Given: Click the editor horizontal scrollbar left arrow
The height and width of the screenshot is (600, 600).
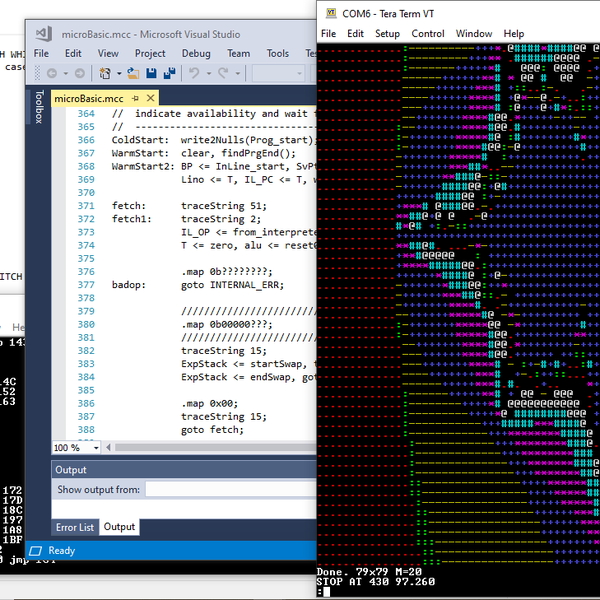Looking at the screenshot, I should click(109, 447).
